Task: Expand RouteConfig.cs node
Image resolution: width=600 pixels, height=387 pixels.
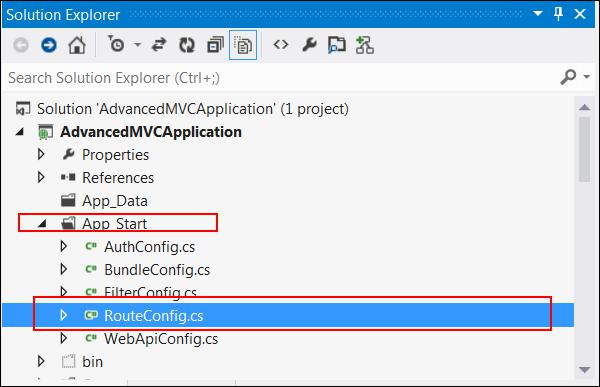Action: coord(64,315)
